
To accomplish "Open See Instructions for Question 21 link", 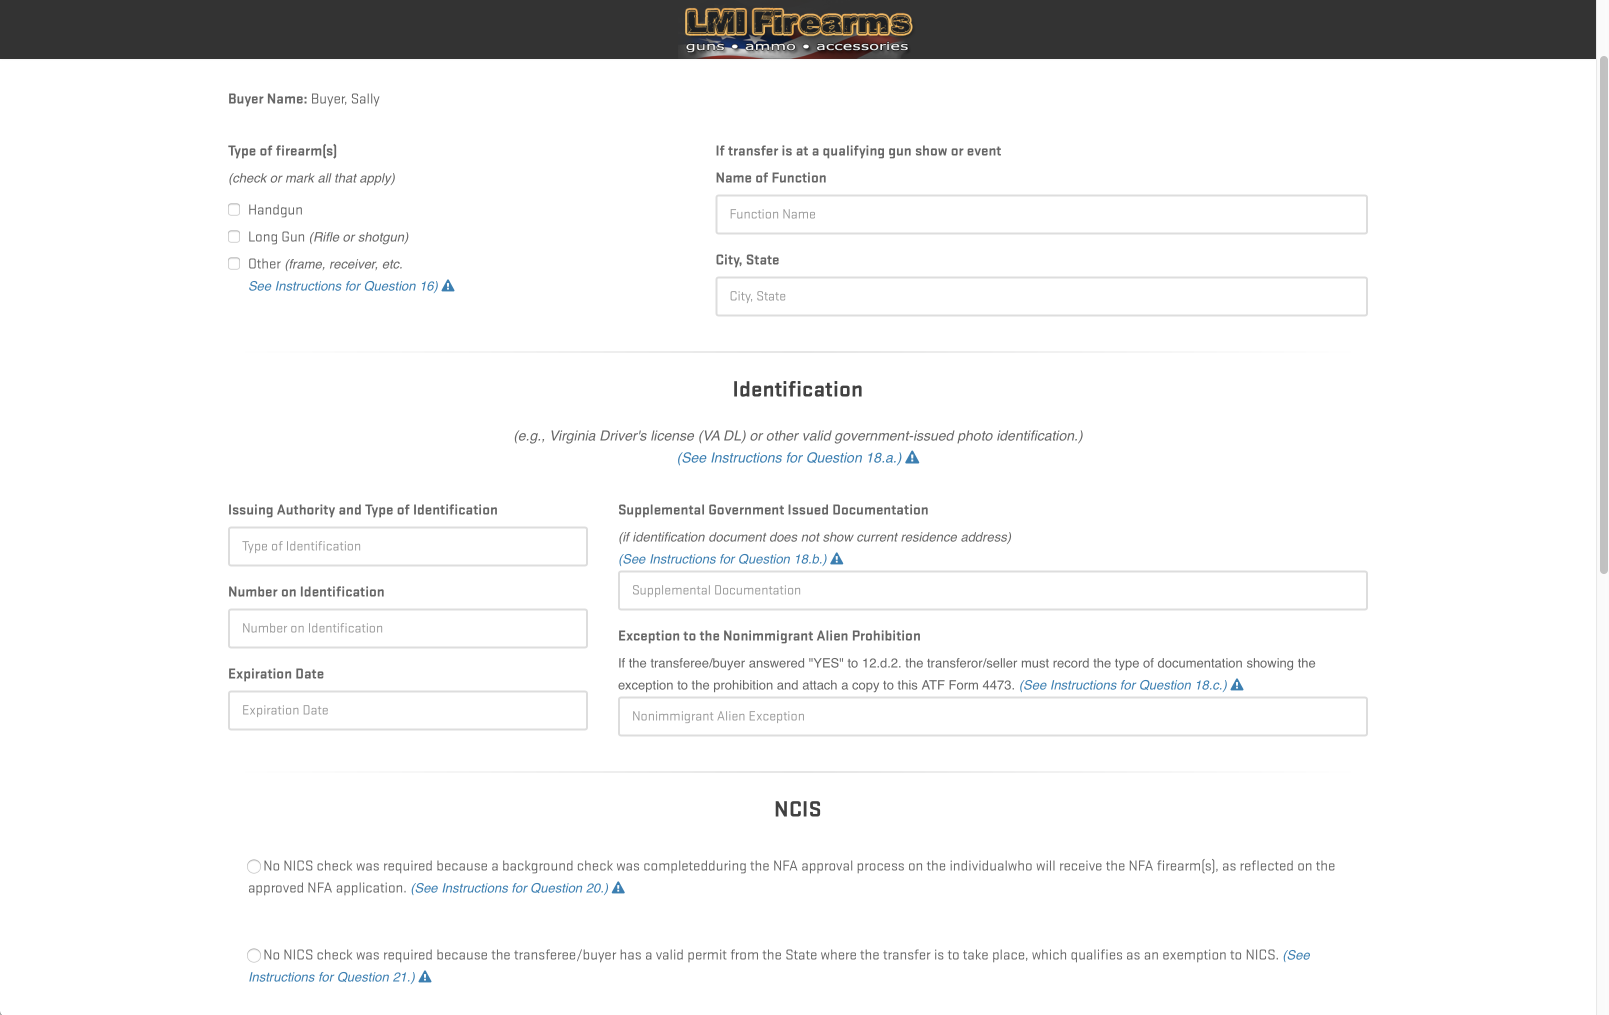I will click(331, 977).
